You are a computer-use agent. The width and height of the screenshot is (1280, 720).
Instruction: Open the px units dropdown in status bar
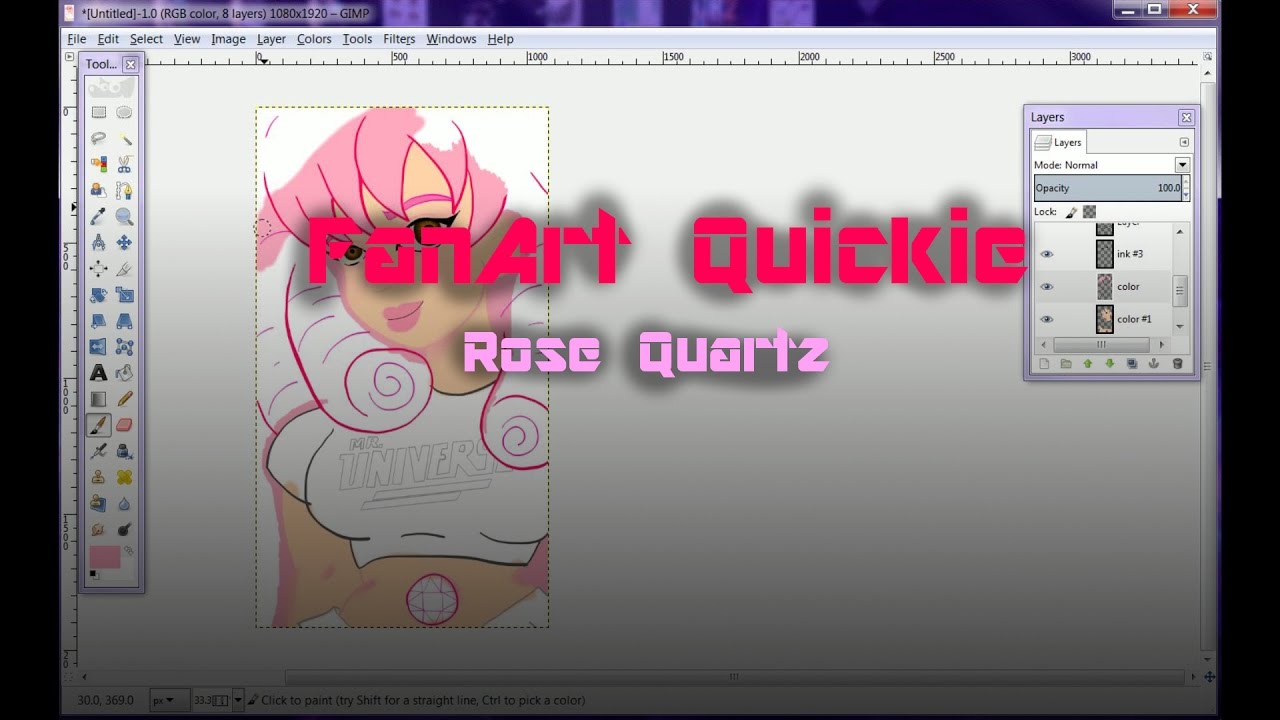tap(169, 700)
